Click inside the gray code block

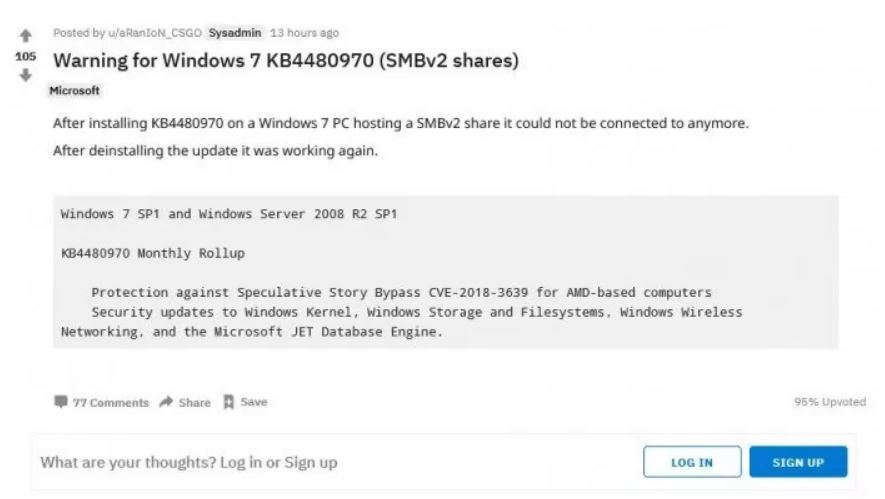pyautogui.click(x=445, y=272)
